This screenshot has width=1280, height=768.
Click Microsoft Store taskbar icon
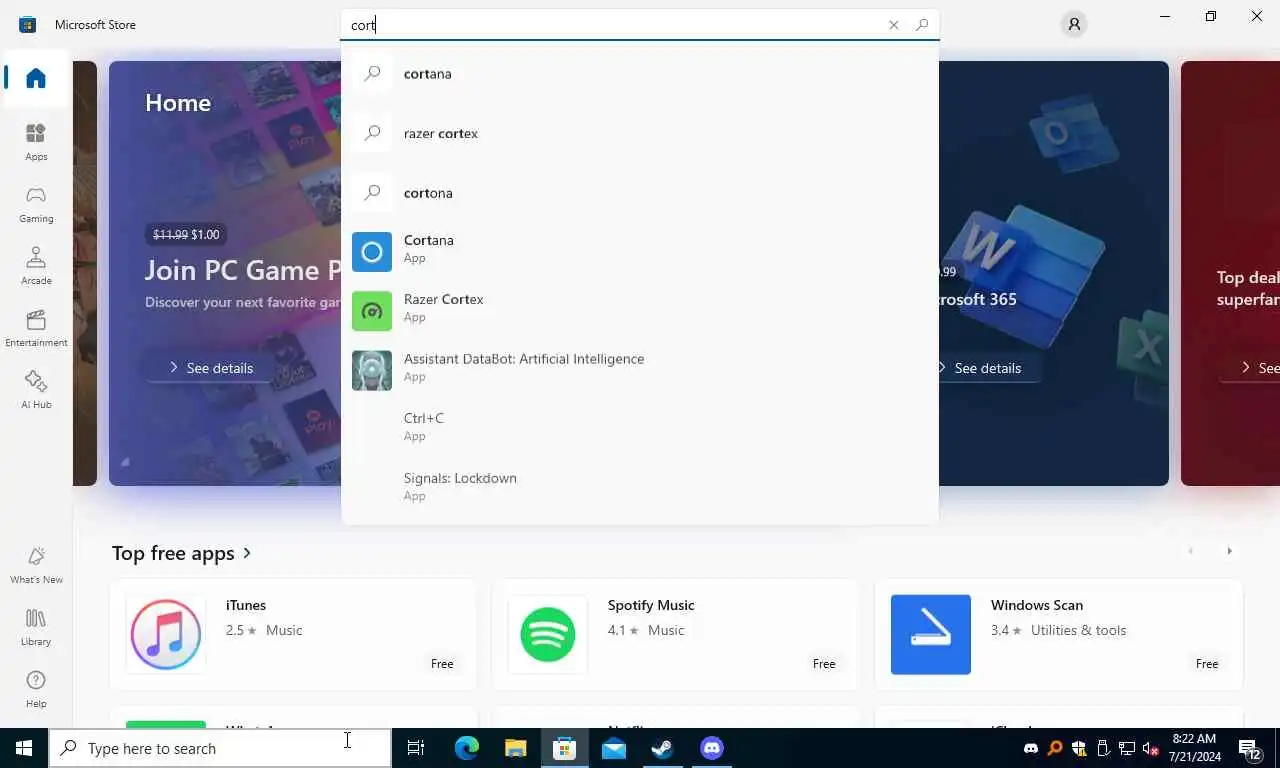tap(565, 748)
